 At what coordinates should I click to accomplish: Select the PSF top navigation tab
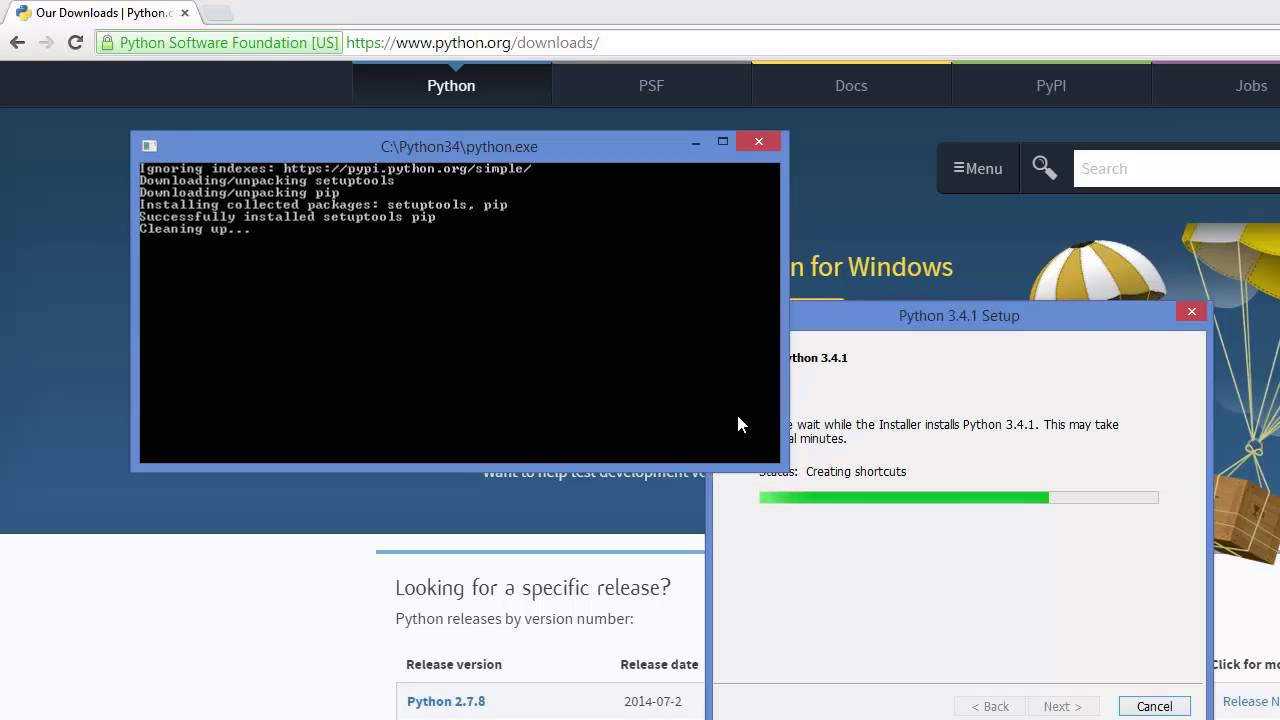651,85
